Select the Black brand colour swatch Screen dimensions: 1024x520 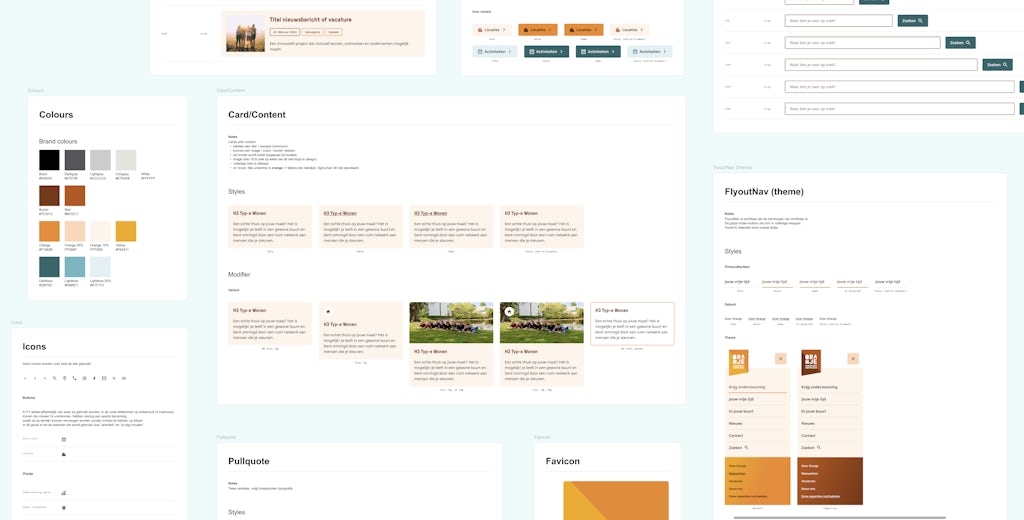click(x=49, y=160)
